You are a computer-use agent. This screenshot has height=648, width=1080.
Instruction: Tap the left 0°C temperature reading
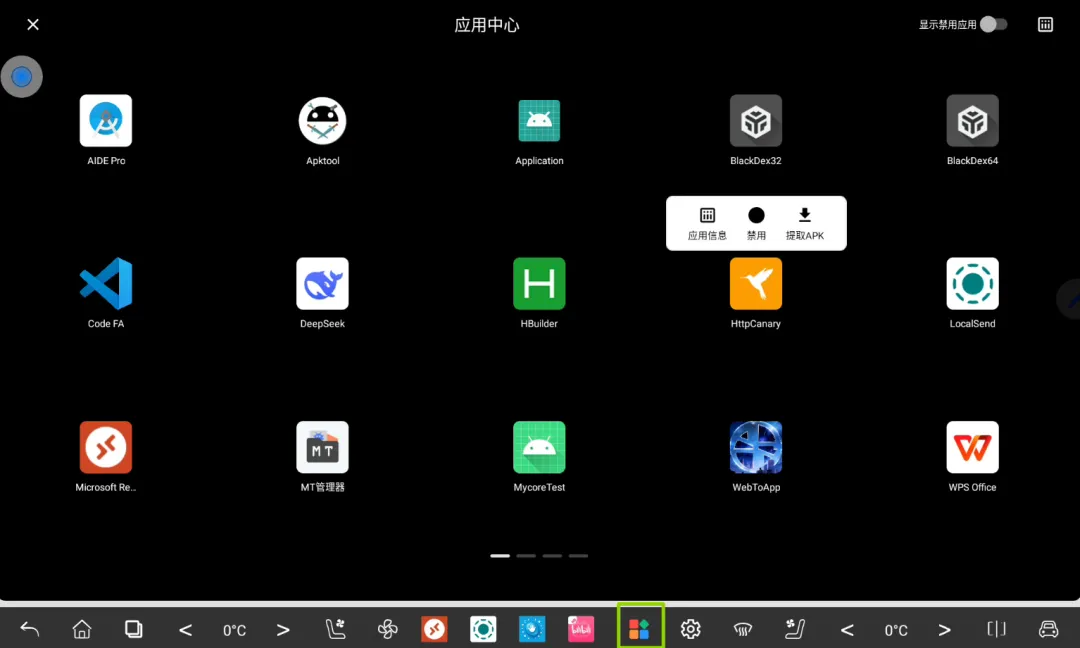coord(234,630)
